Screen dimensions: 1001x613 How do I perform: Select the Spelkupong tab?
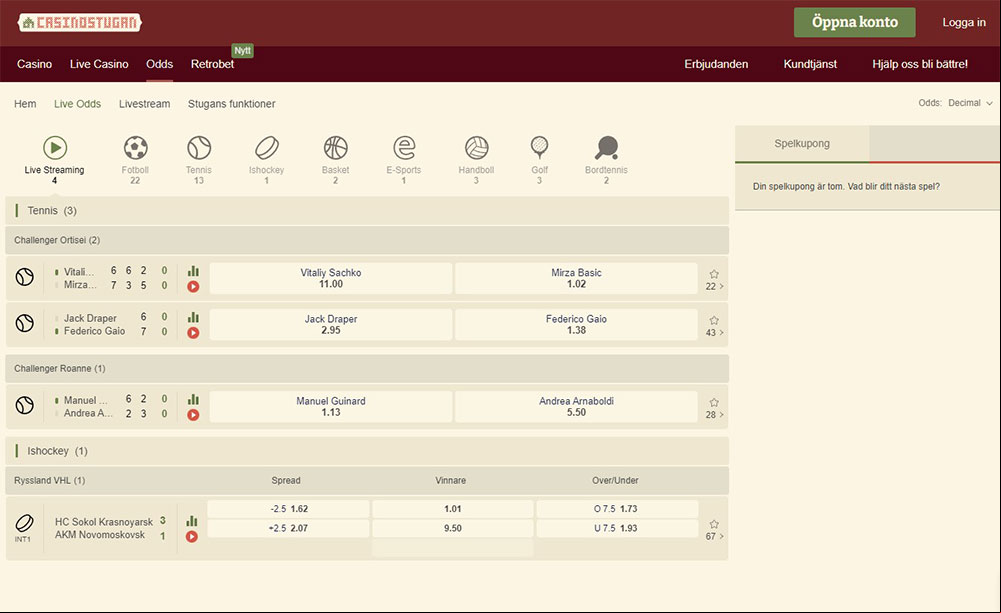(x=802, y=144)
